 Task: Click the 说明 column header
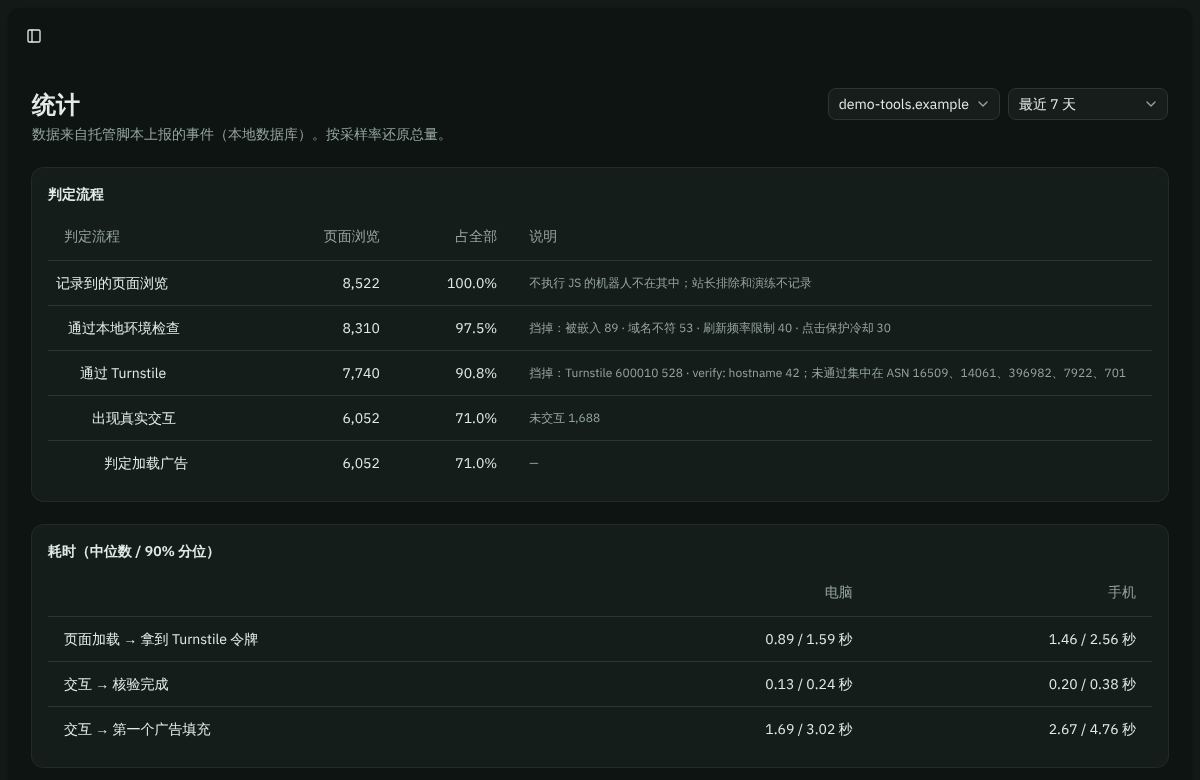(x=543, y=237)
